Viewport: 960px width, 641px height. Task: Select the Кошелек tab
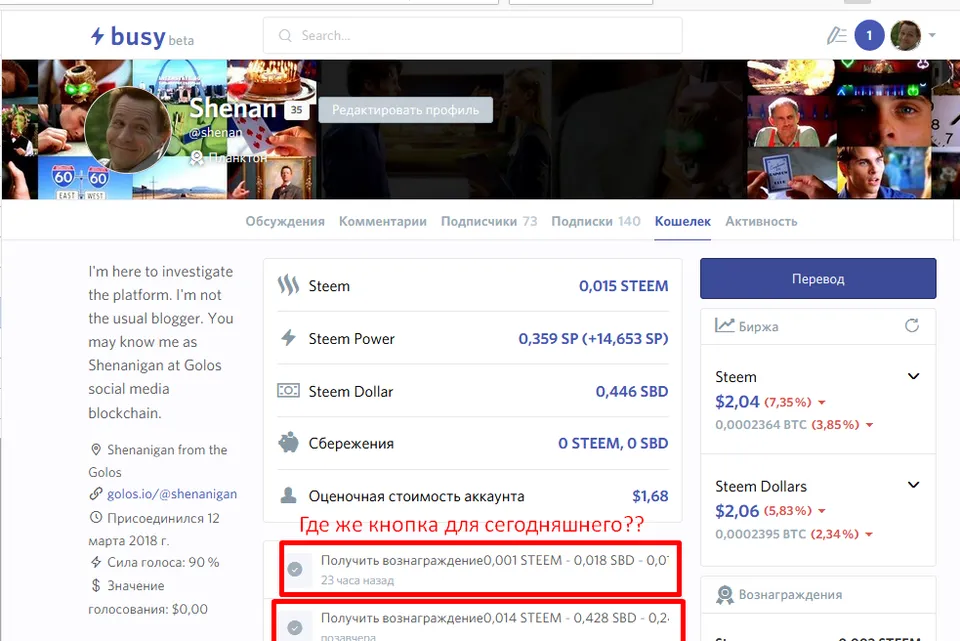click(683, 222)
